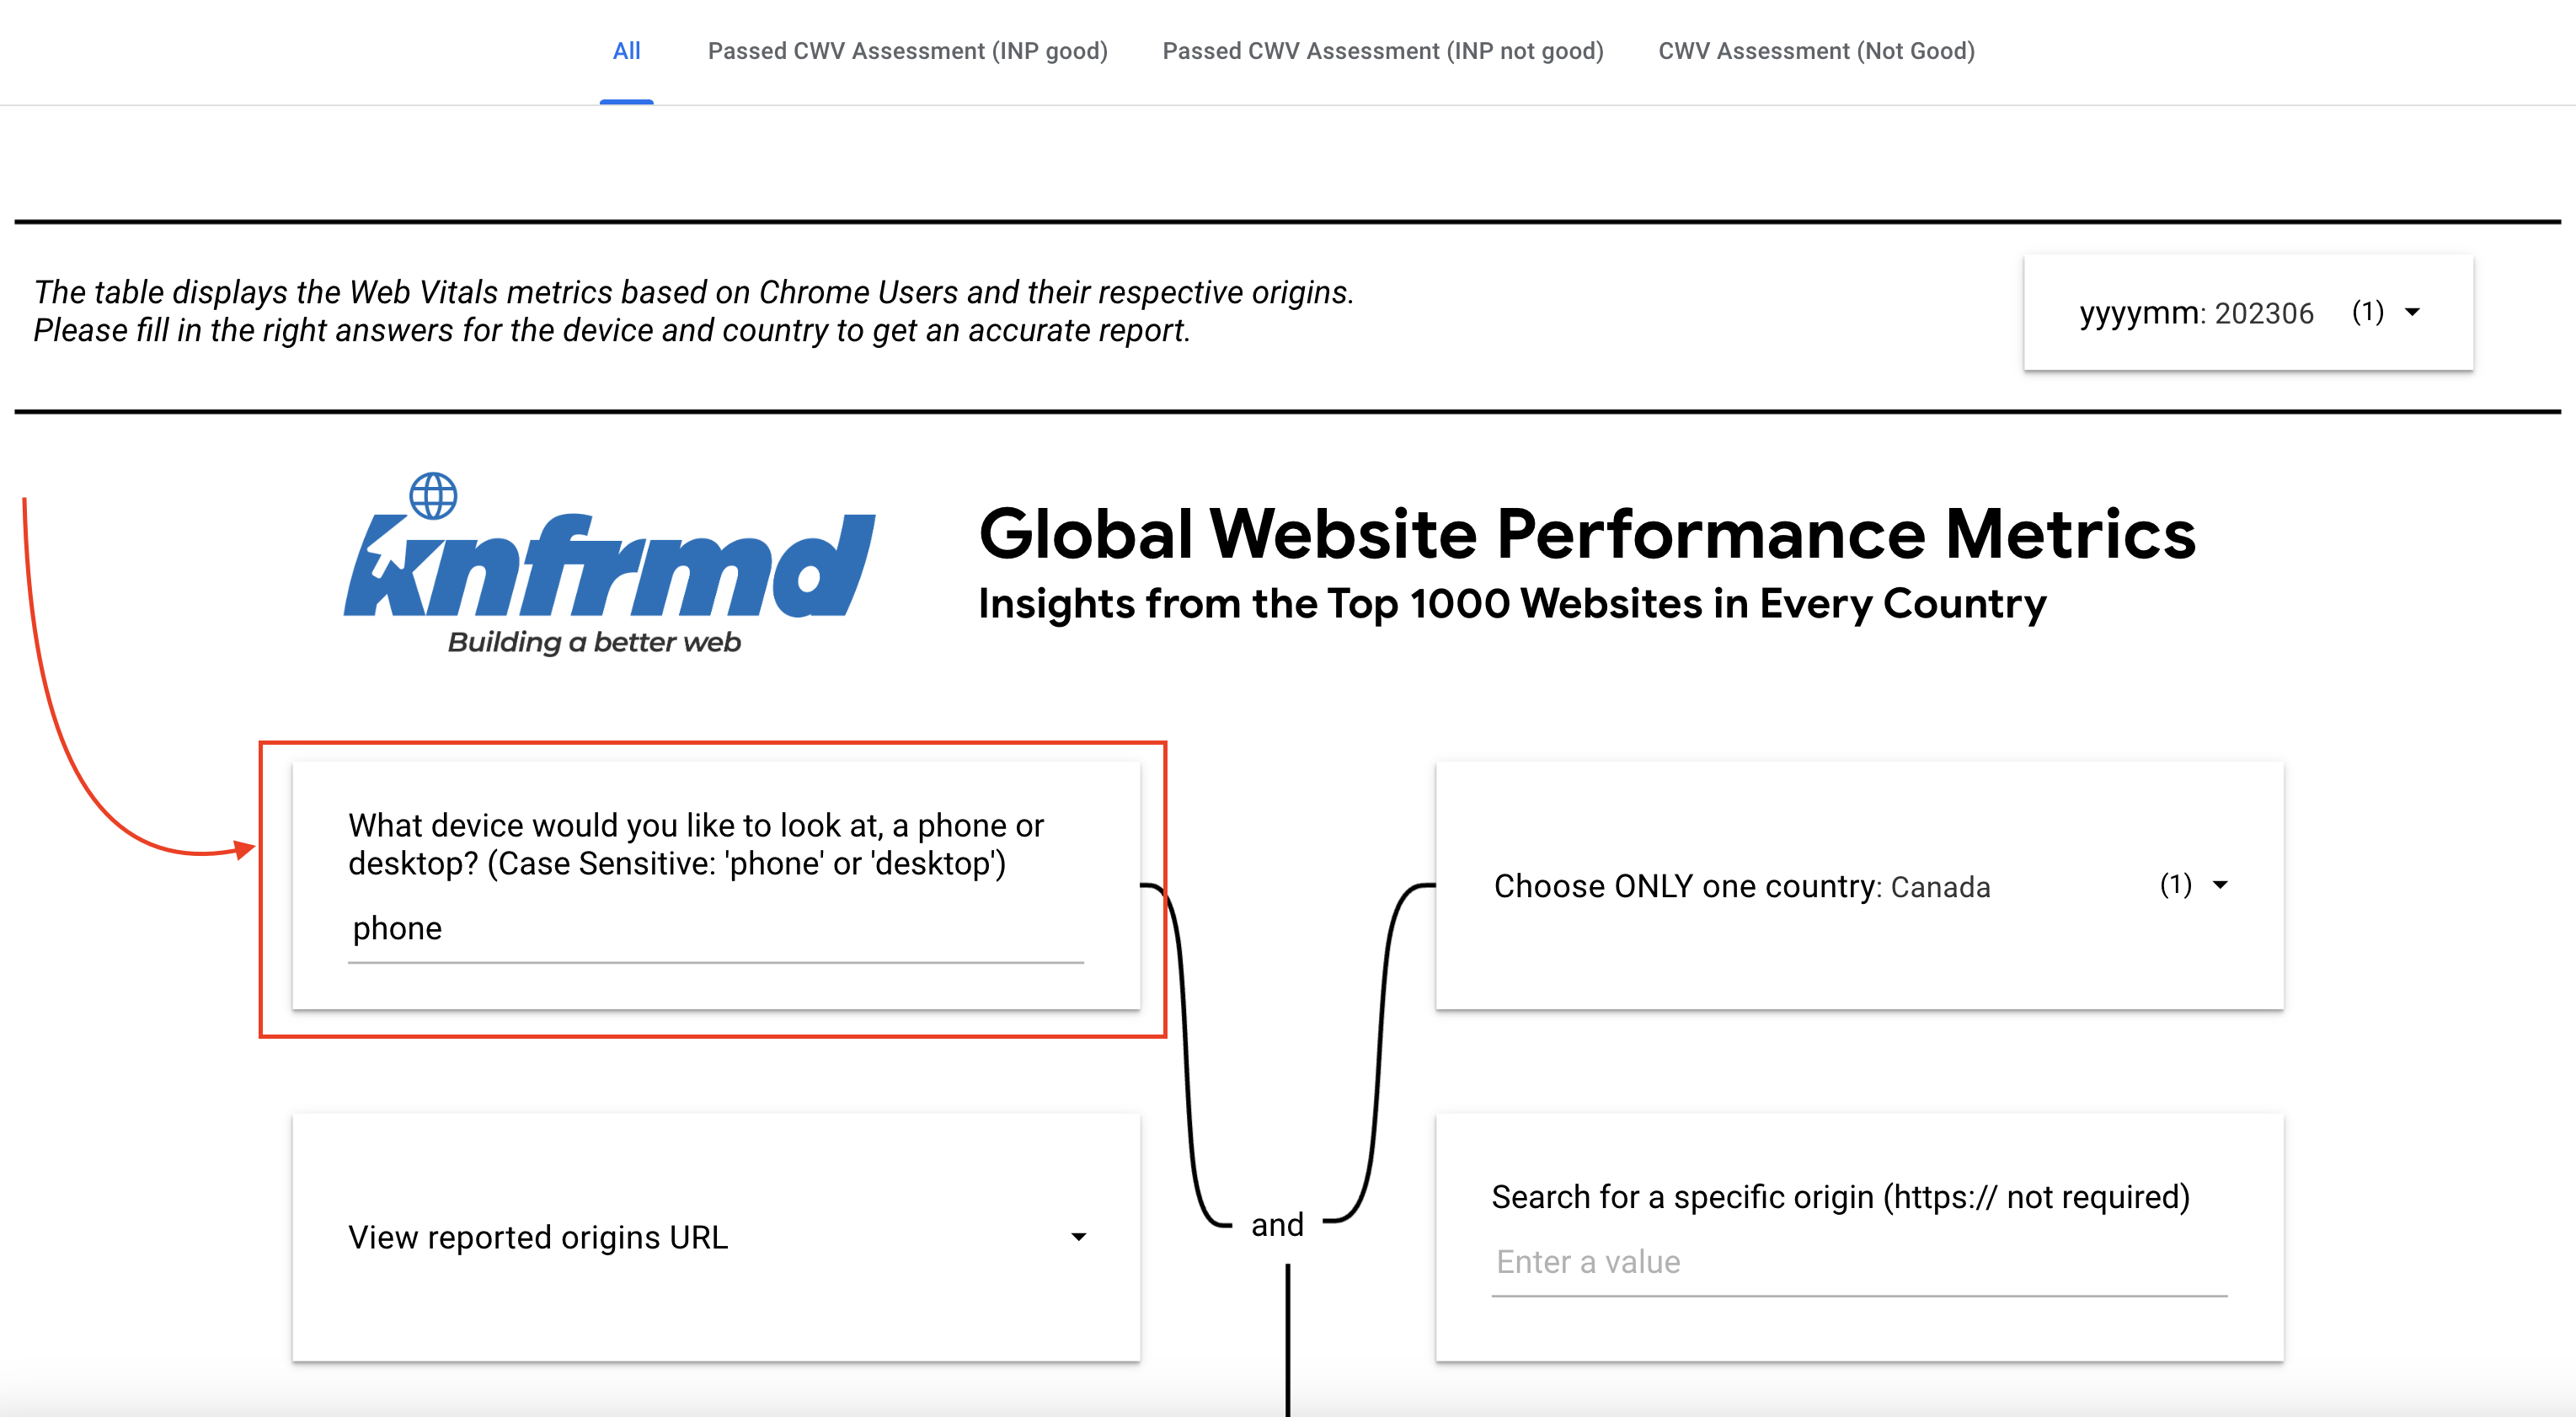2576x1417 pixels.
Task: Click the 'What device would you like' question text
Action: pyautogui.click(x=696, y=844)
